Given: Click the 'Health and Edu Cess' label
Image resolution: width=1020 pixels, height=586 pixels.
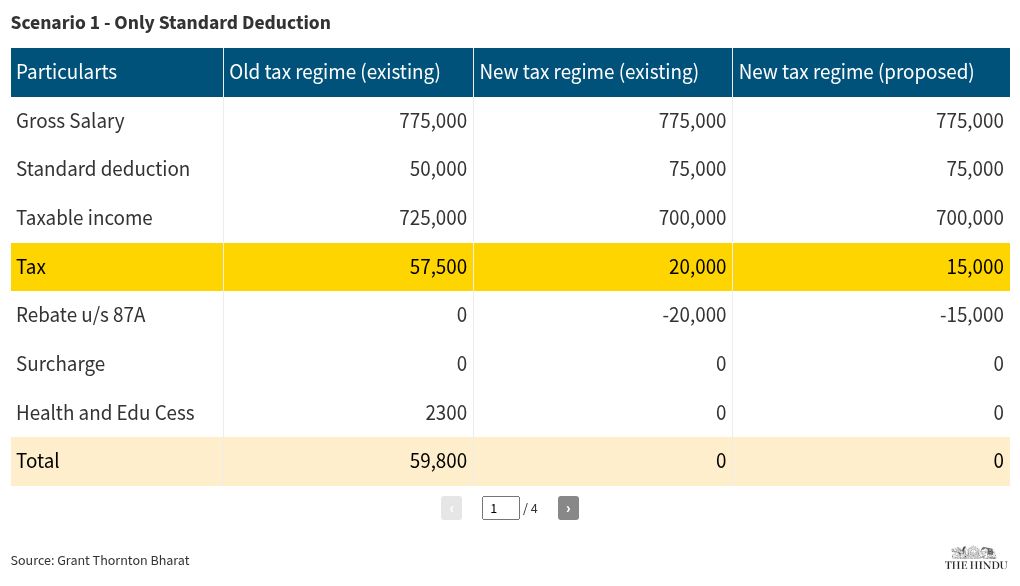Looking at the screenshot, I should click(105, 413).
